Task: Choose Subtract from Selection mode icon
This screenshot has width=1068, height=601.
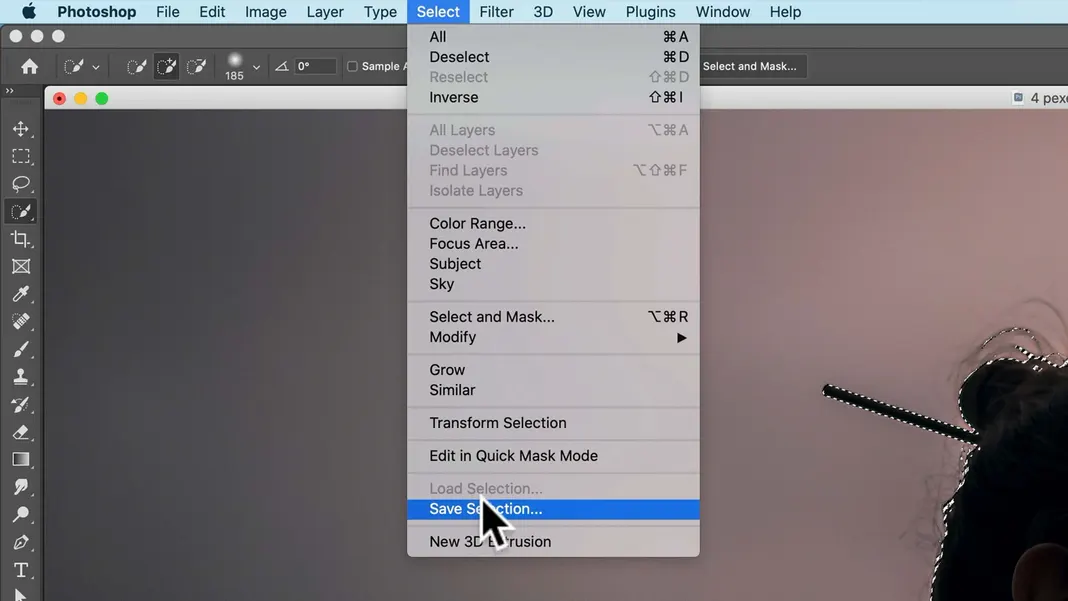Action: point(196,66)
